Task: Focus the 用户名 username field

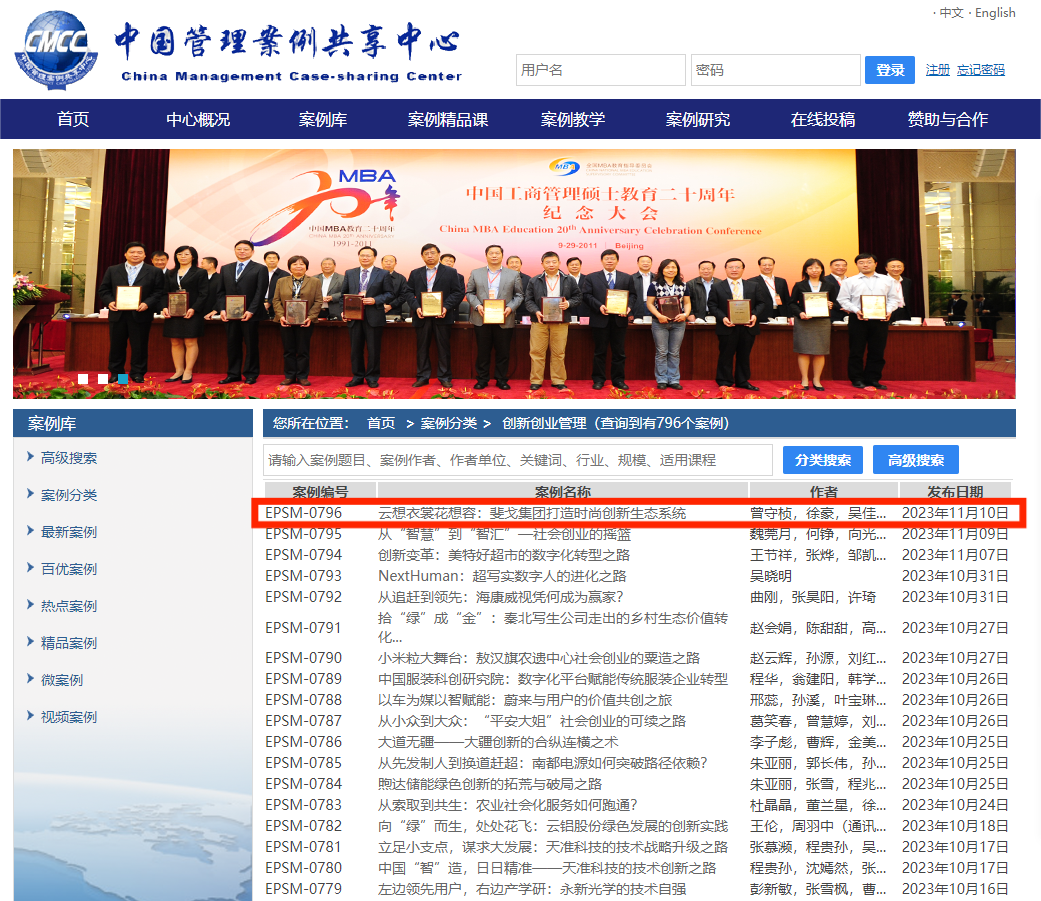Action: pos(601,70)
